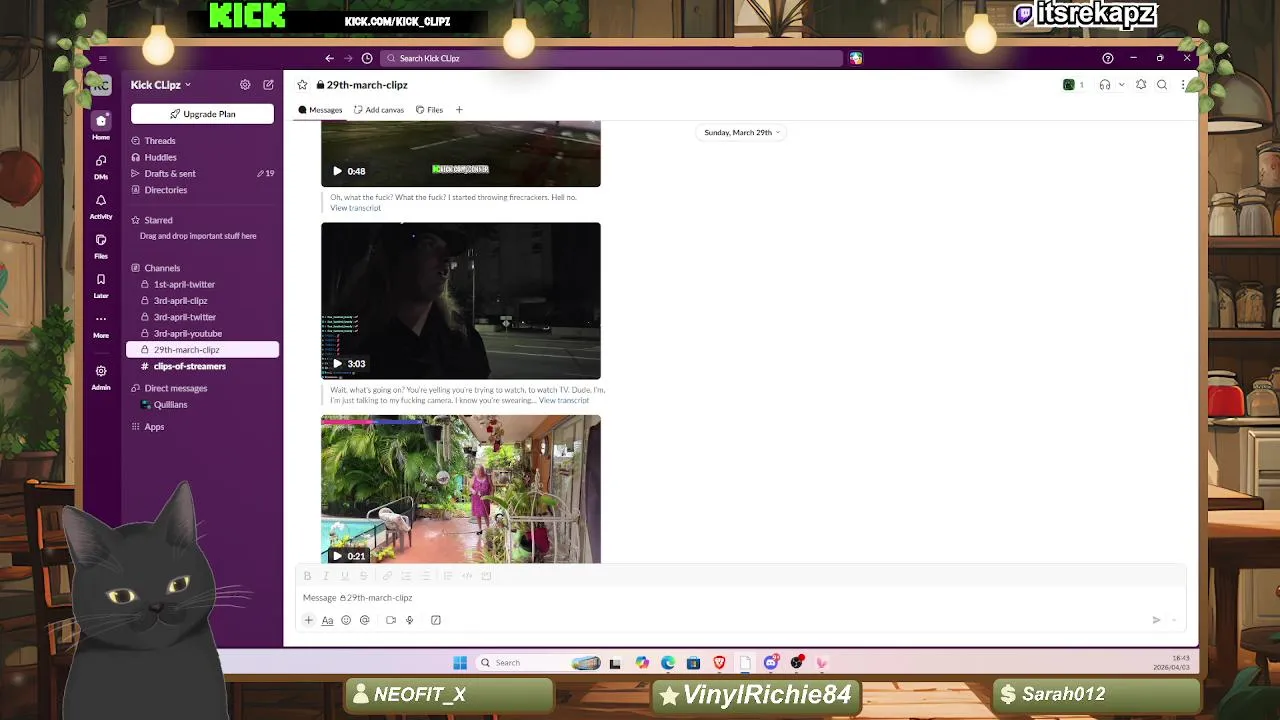Open the attachment plus menu
The image size is (1280, 720).
pos(308,620)
